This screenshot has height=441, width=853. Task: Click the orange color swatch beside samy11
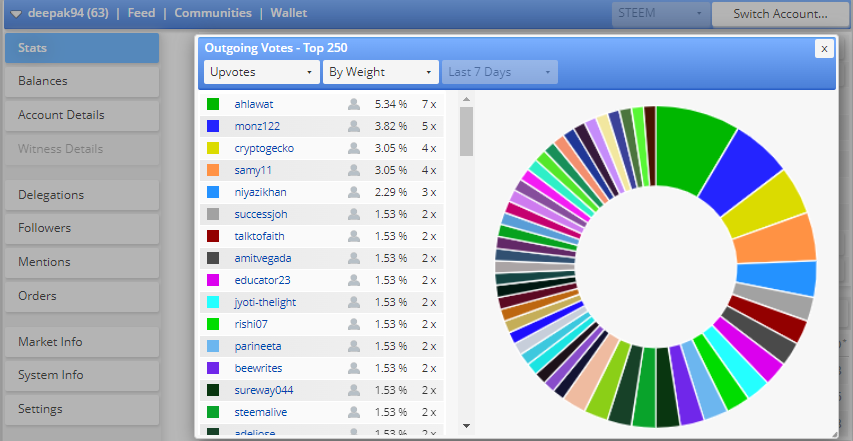(213, 170)
